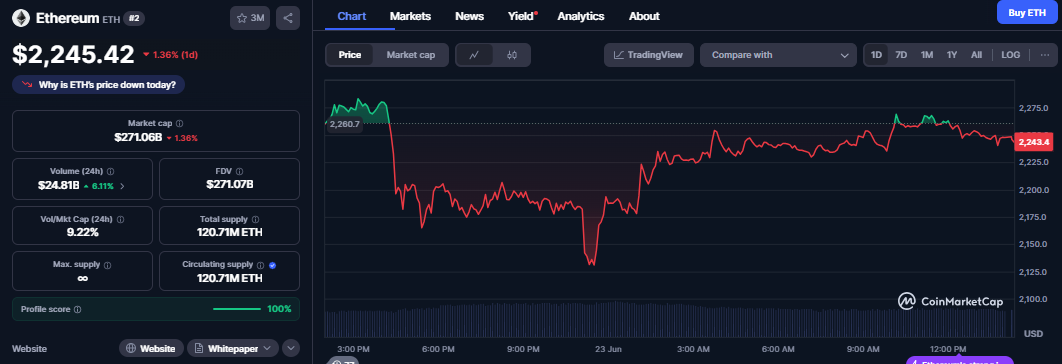1062x364 pixels.
Task: Open the Analytics tab
Action: click(x=580, y=16)
